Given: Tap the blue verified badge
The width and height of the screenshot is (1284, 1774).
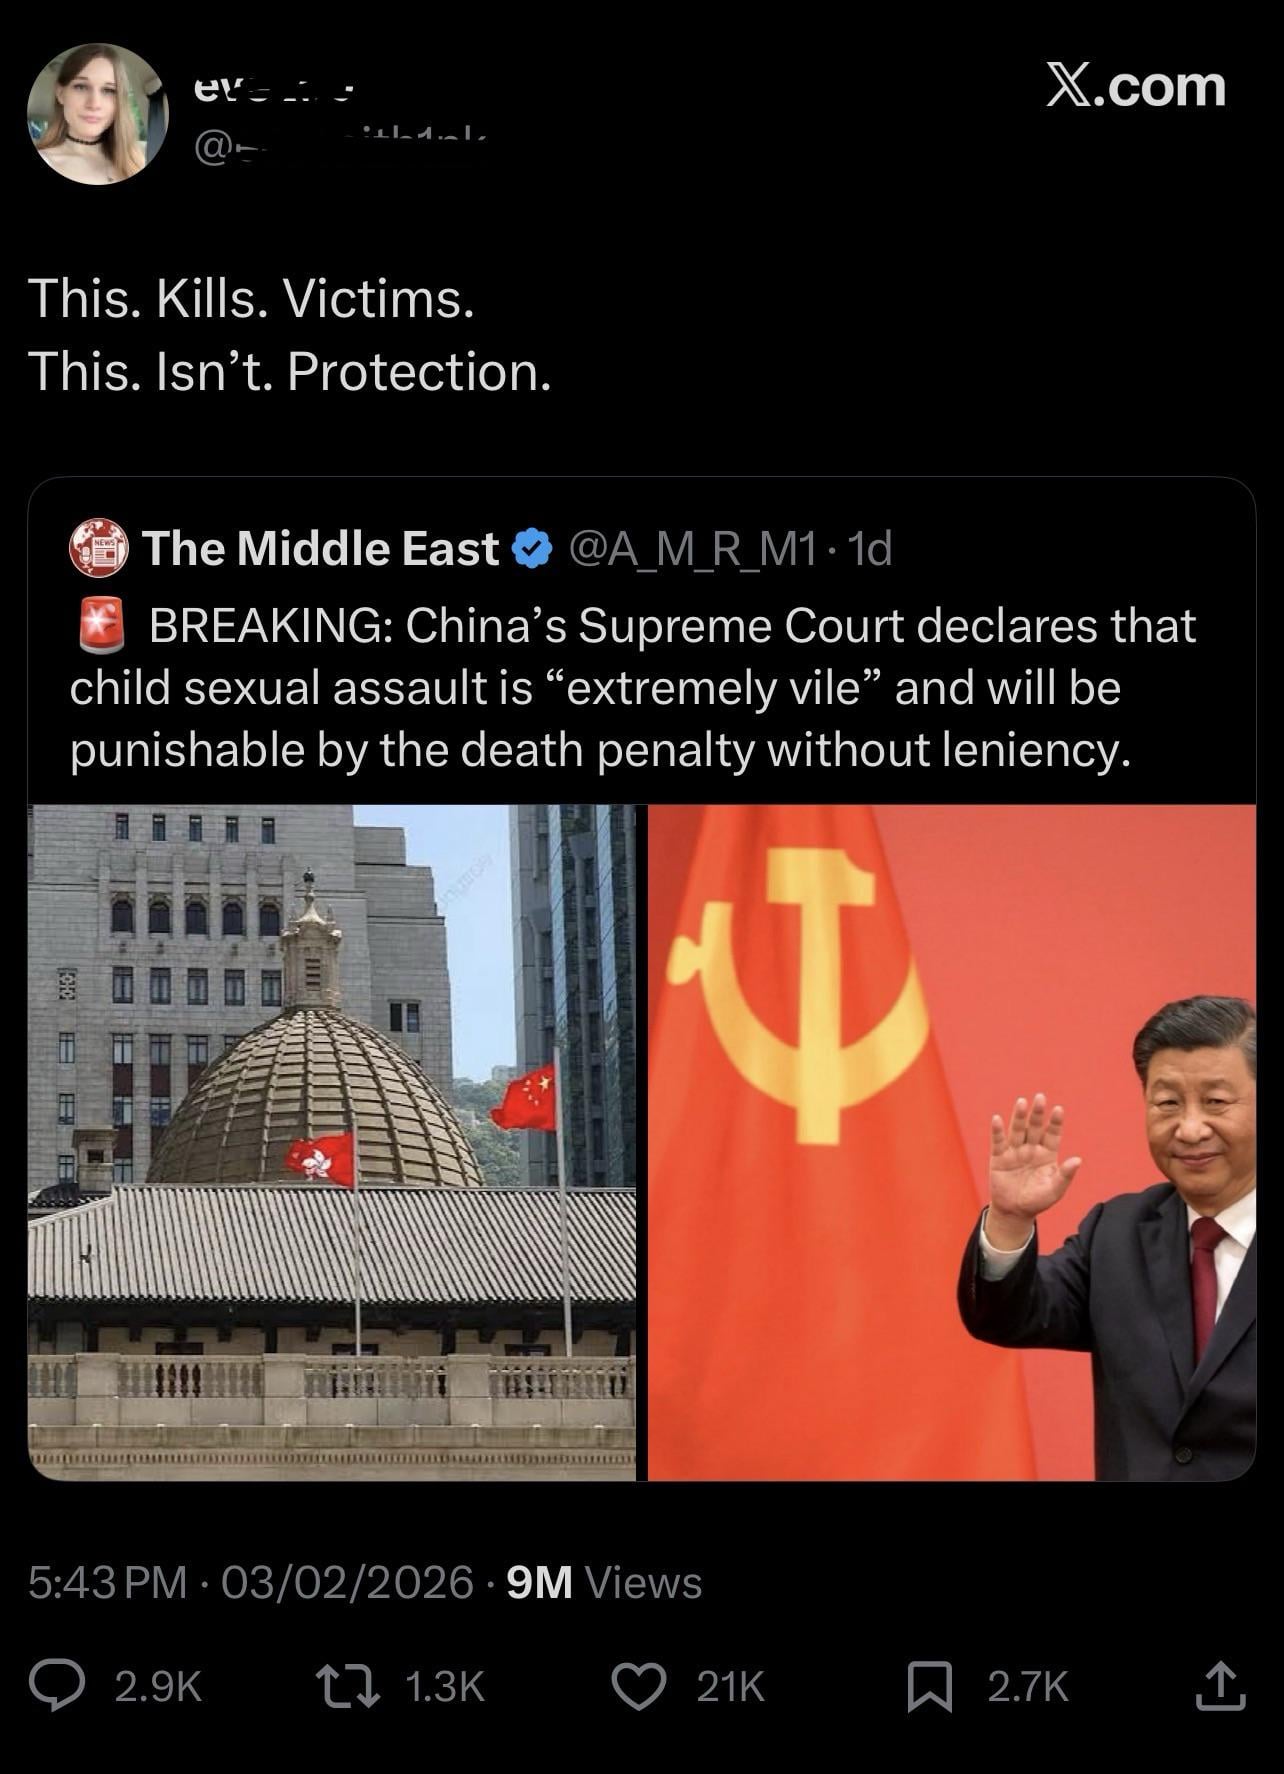Looking at the screenshot, I should [x=532, y=548].
